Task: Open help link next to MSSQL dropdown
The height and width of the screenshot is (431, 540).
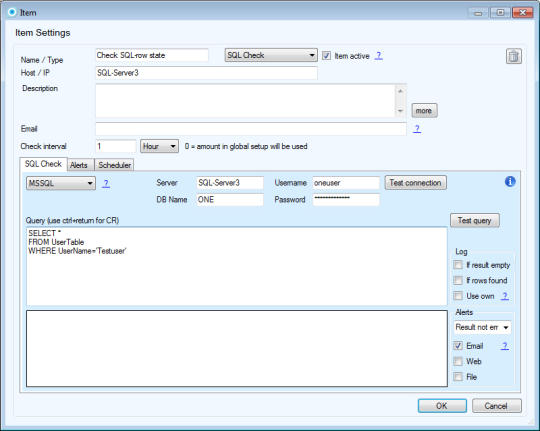Action: (x=106, y=183)
